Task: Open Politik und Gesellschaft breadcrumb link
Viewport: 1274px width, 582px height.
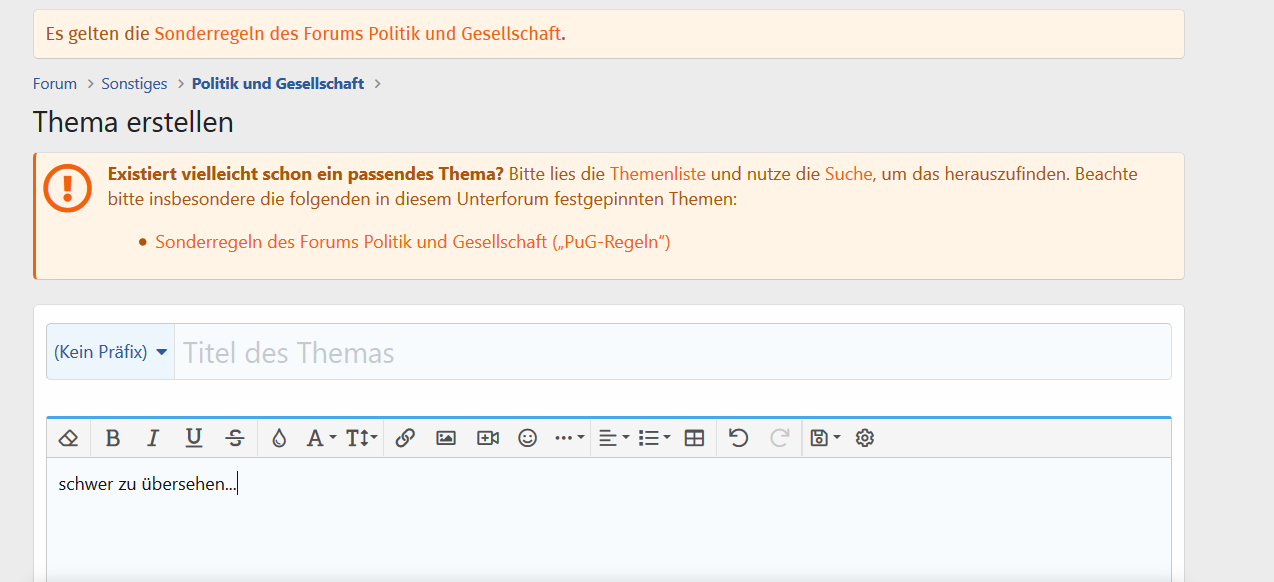Action: [x=278, y=84]
